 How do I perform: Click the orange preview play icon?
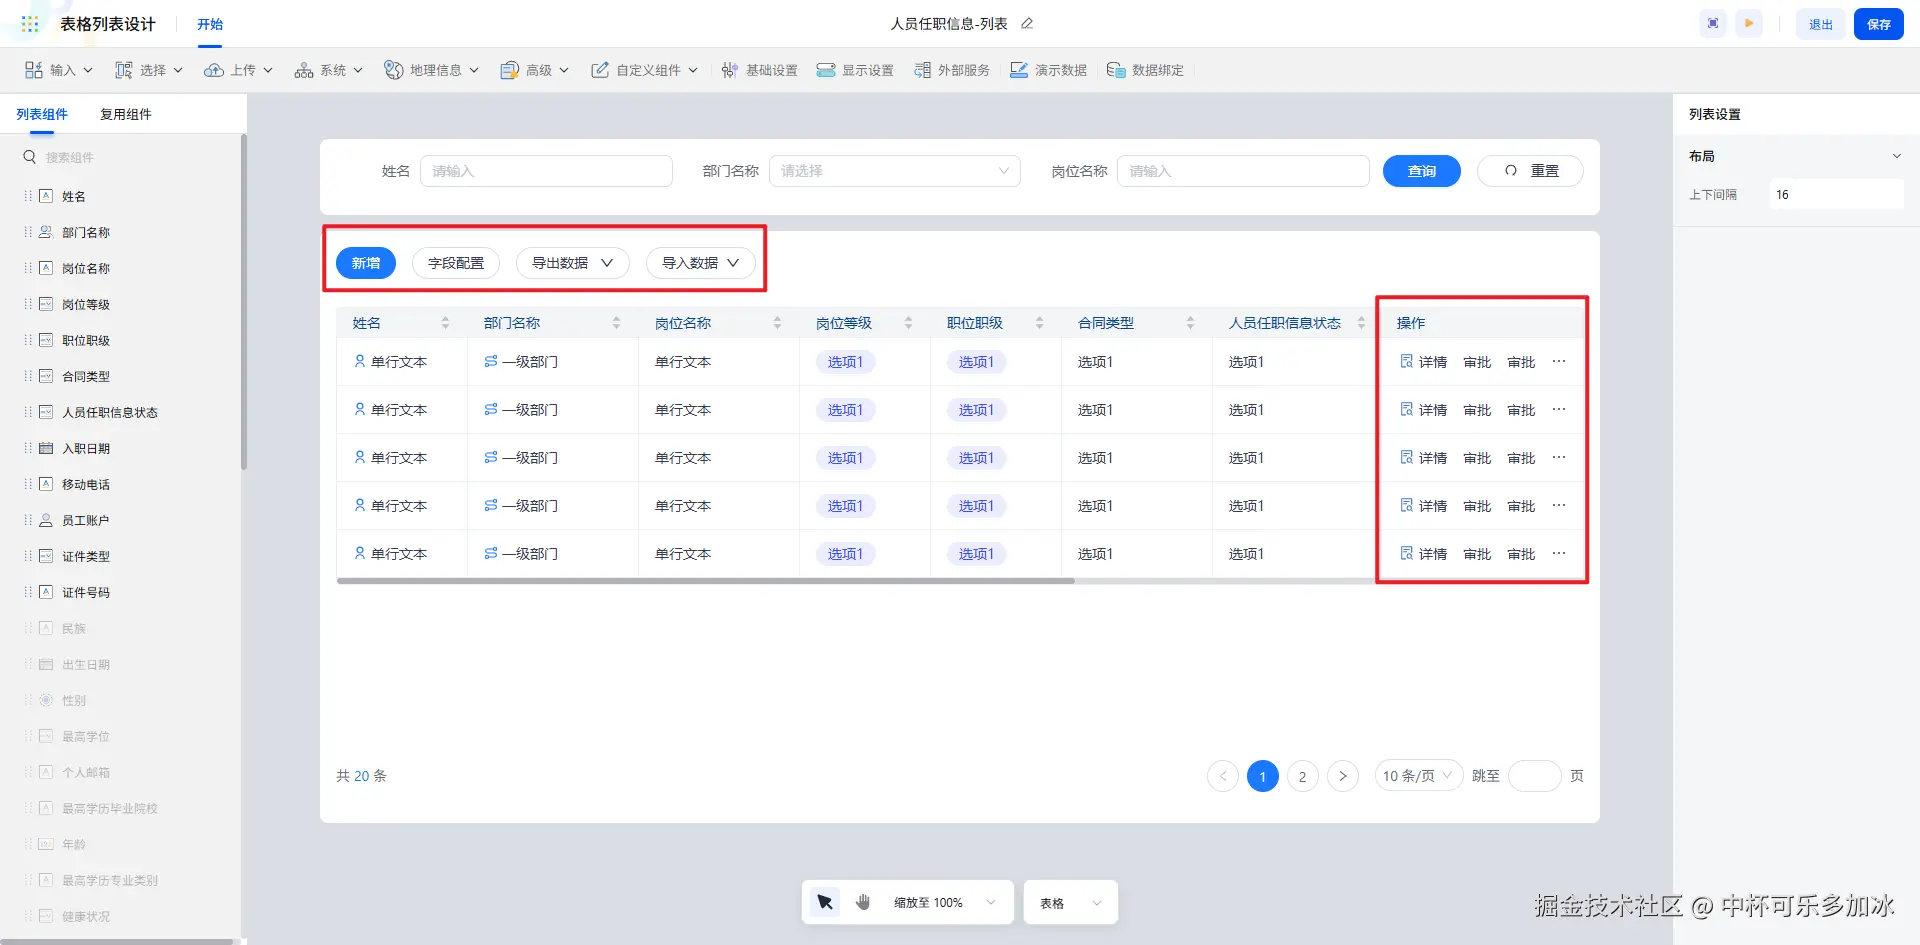tap(1749, 24)
